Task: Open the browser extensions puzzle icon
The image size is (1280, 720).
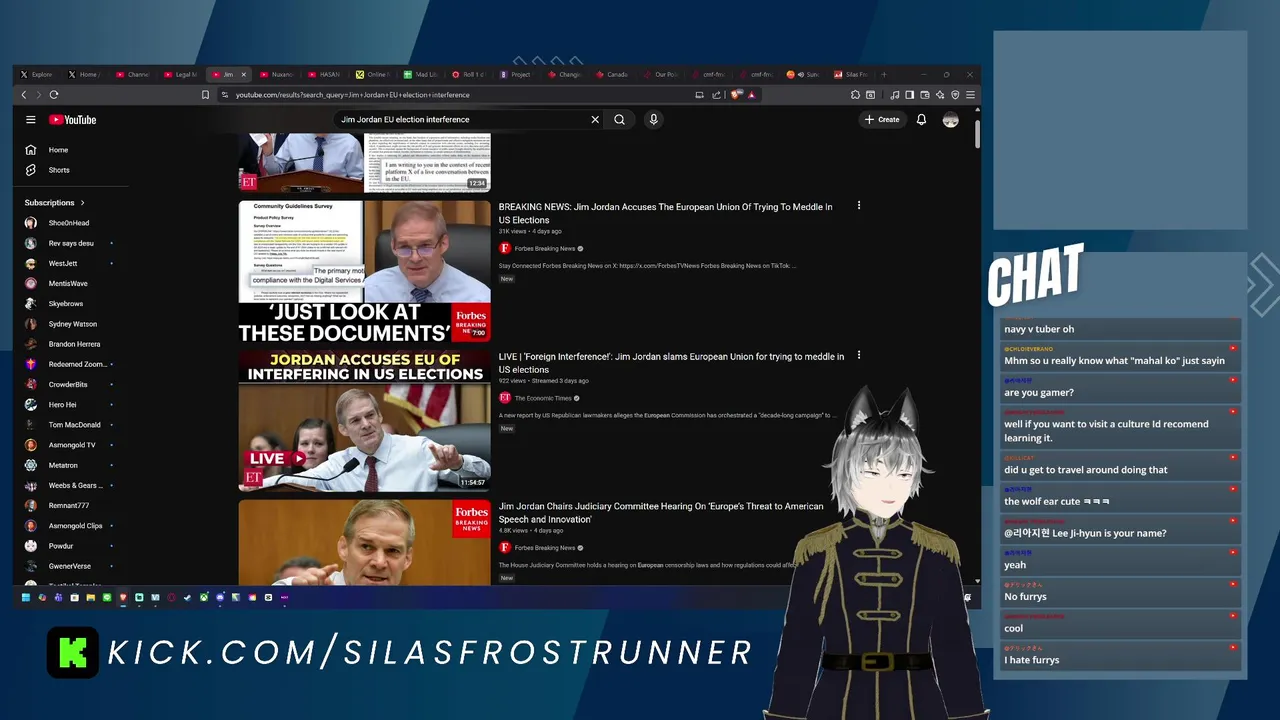Action: click(855, 95)
